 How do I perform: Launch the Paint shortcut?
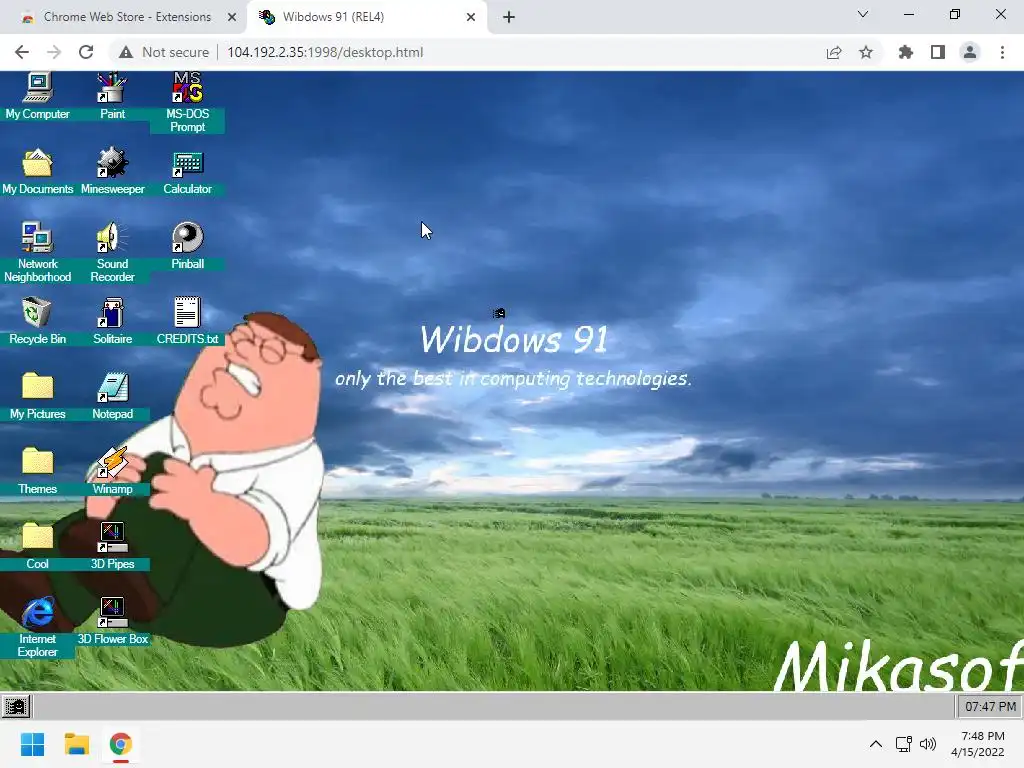click(x=112, y=96)
